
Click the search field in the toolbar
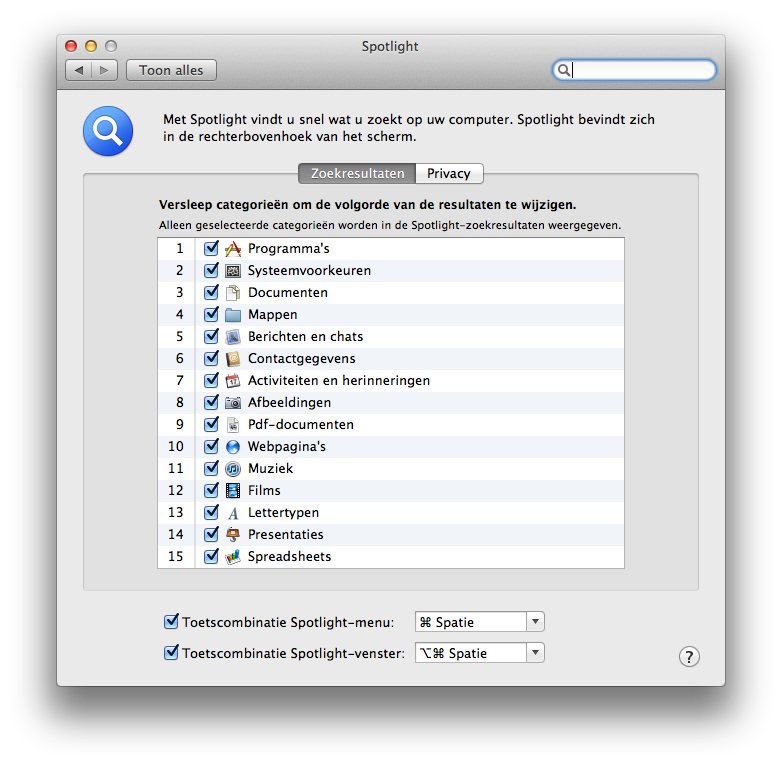pos(640,70)
